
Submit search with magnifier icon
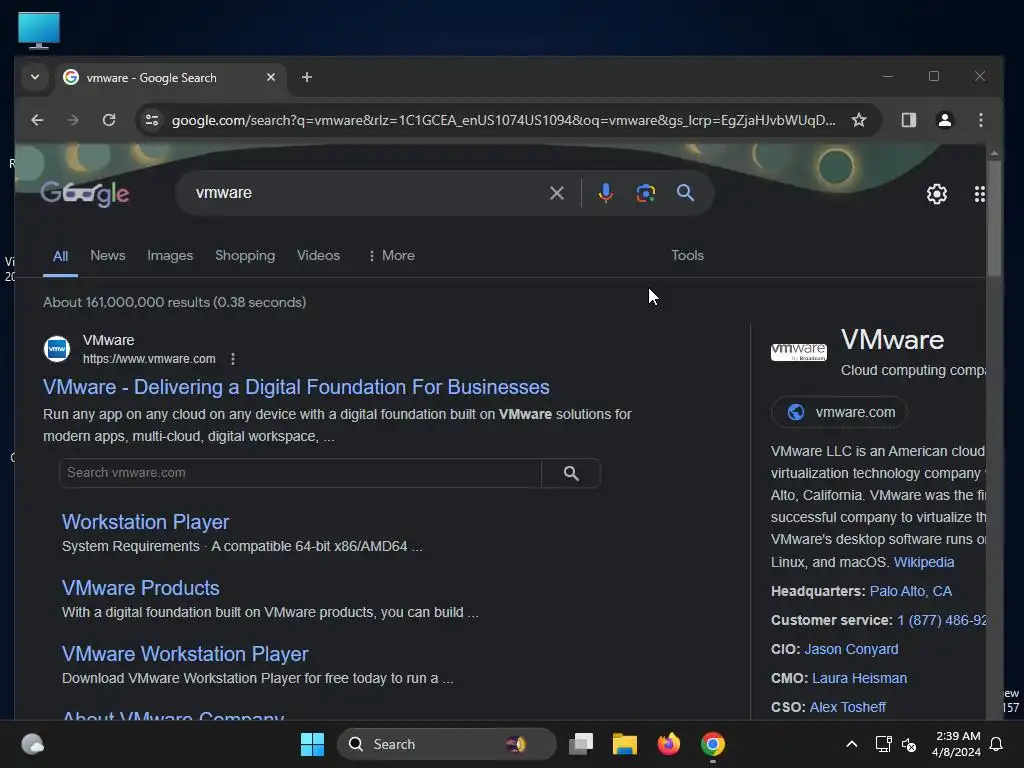tap(685, 193)
